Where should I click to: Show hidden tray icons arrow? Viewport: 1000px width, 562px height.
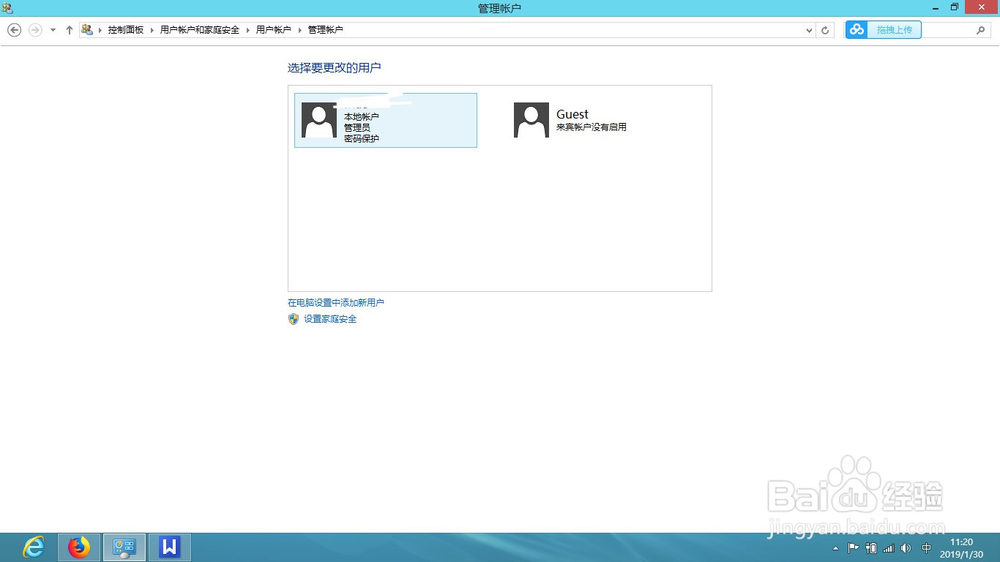(835, 548)
